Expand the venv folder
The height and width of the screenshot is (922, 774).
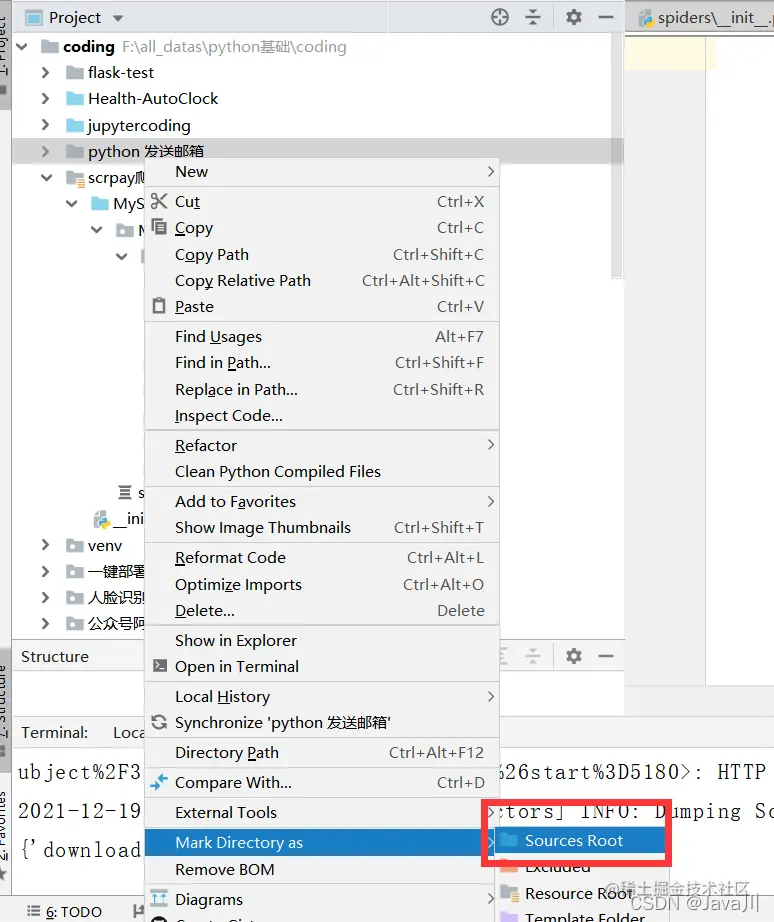tap(45, 545)
